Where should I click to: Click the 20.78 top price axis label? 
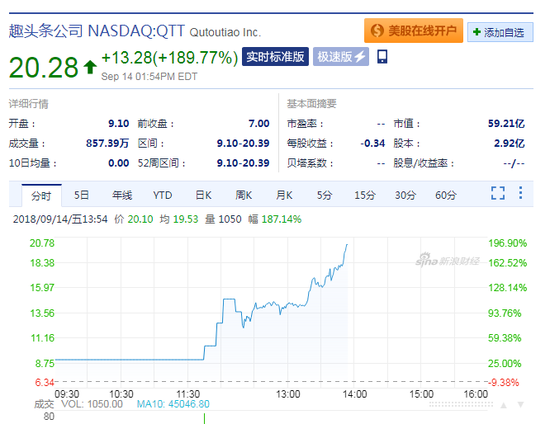(x=42, y=243)
